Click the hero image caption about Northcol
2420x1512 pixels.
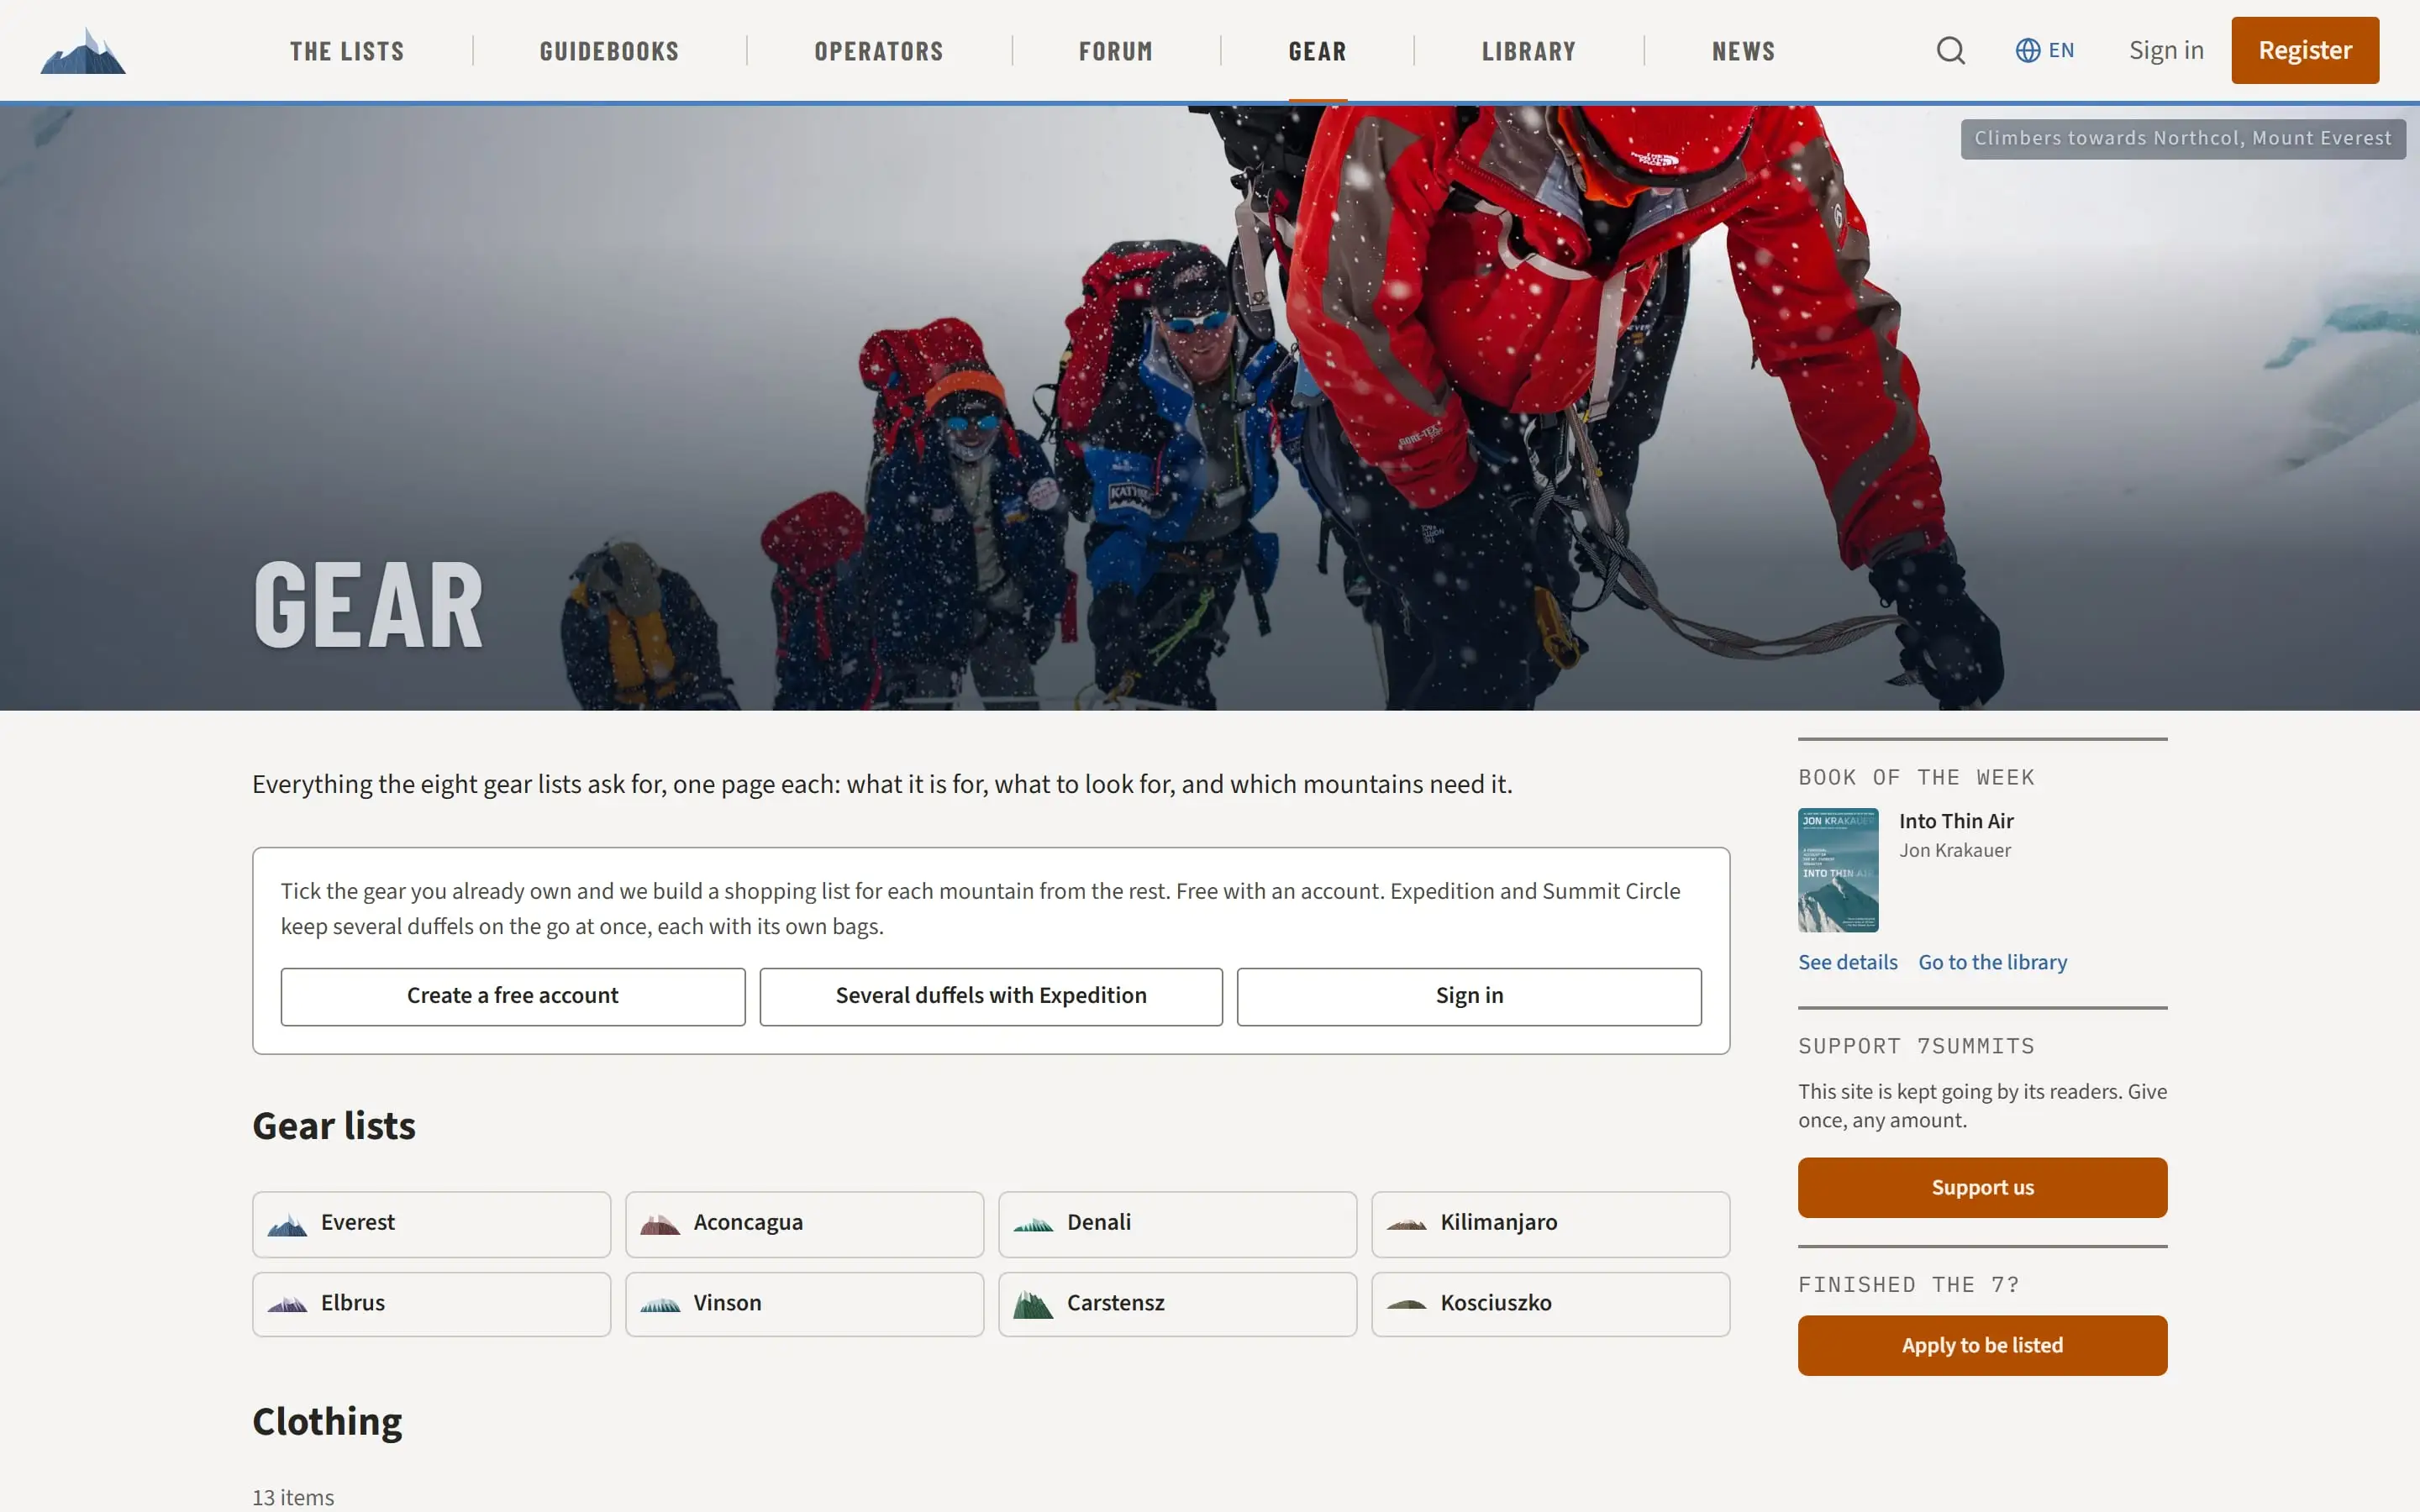coord(2183,139)
